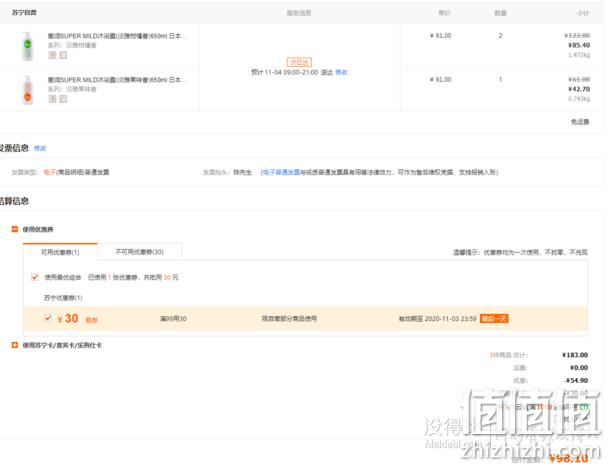Click the 0.743kg weight text
610x468 pixels.
(579, 99)
